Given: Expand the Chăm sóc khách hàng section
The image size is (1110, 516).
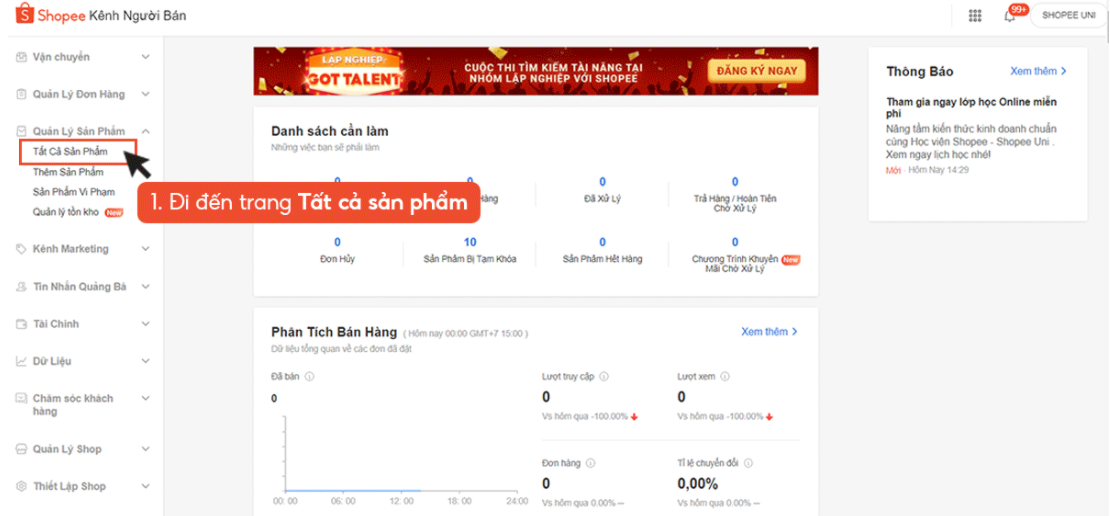Looking at the screenshot, I should point(145,398).
